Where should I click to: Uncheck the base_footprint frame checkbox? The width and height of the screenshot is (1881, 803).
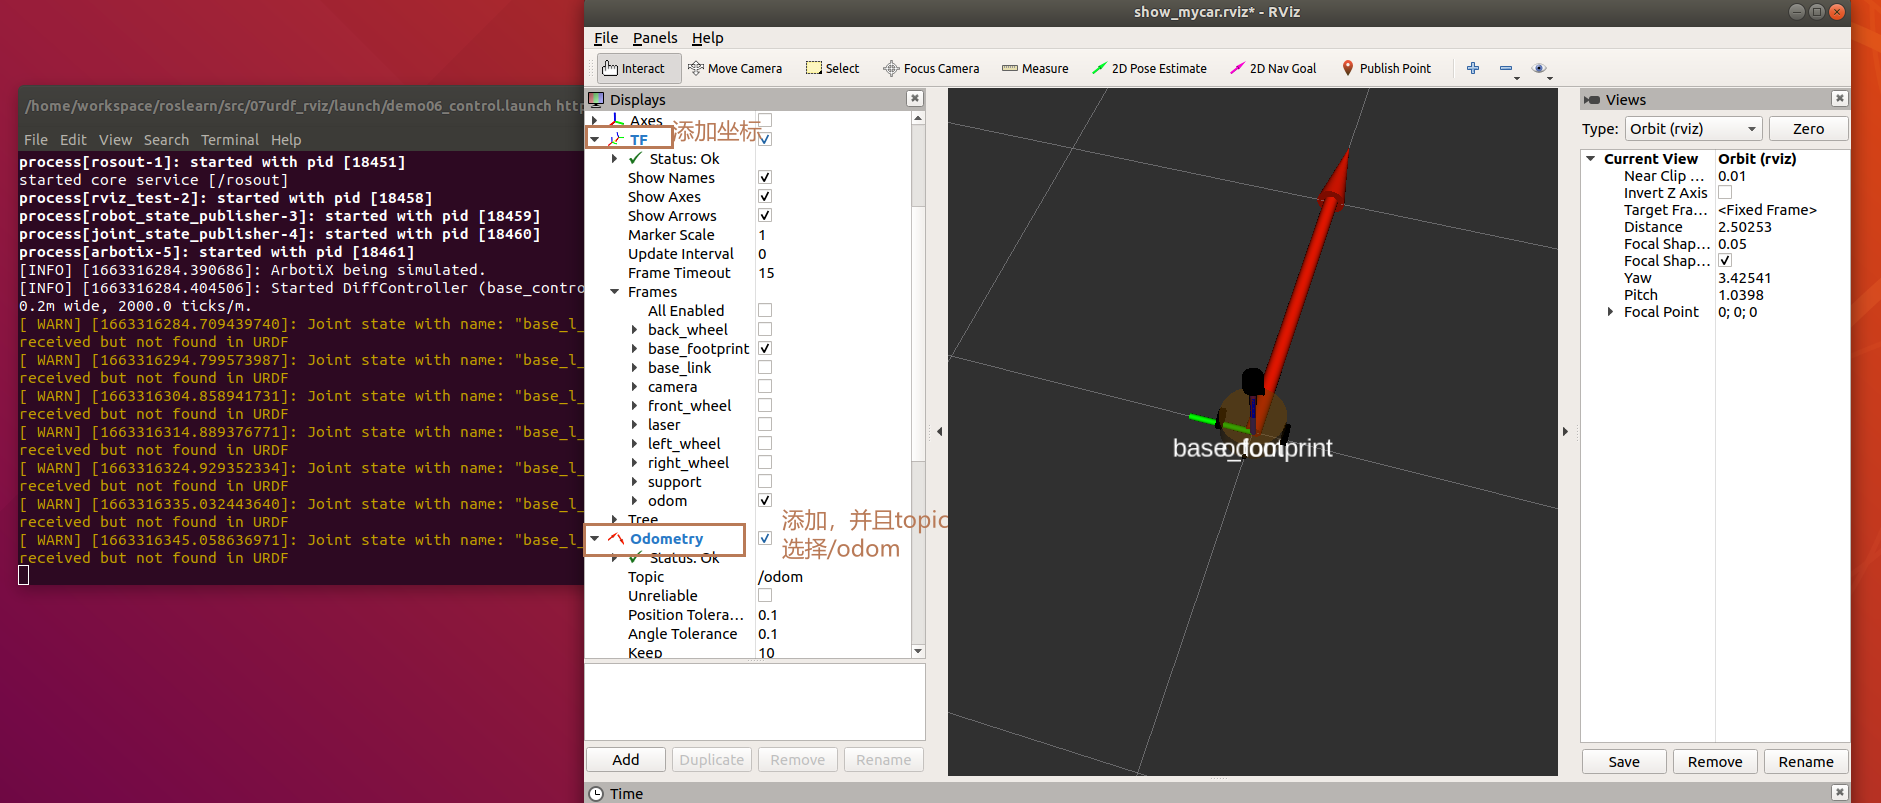(x=765, y=348)
